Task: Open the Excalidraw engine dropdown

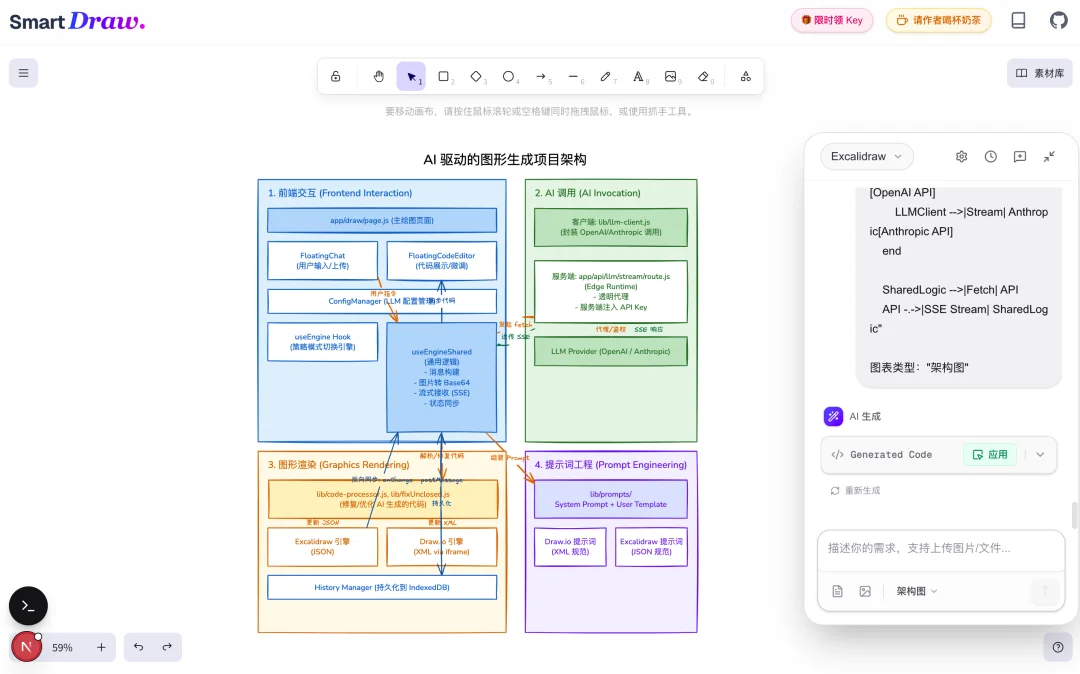Action: tap(866, 156)
